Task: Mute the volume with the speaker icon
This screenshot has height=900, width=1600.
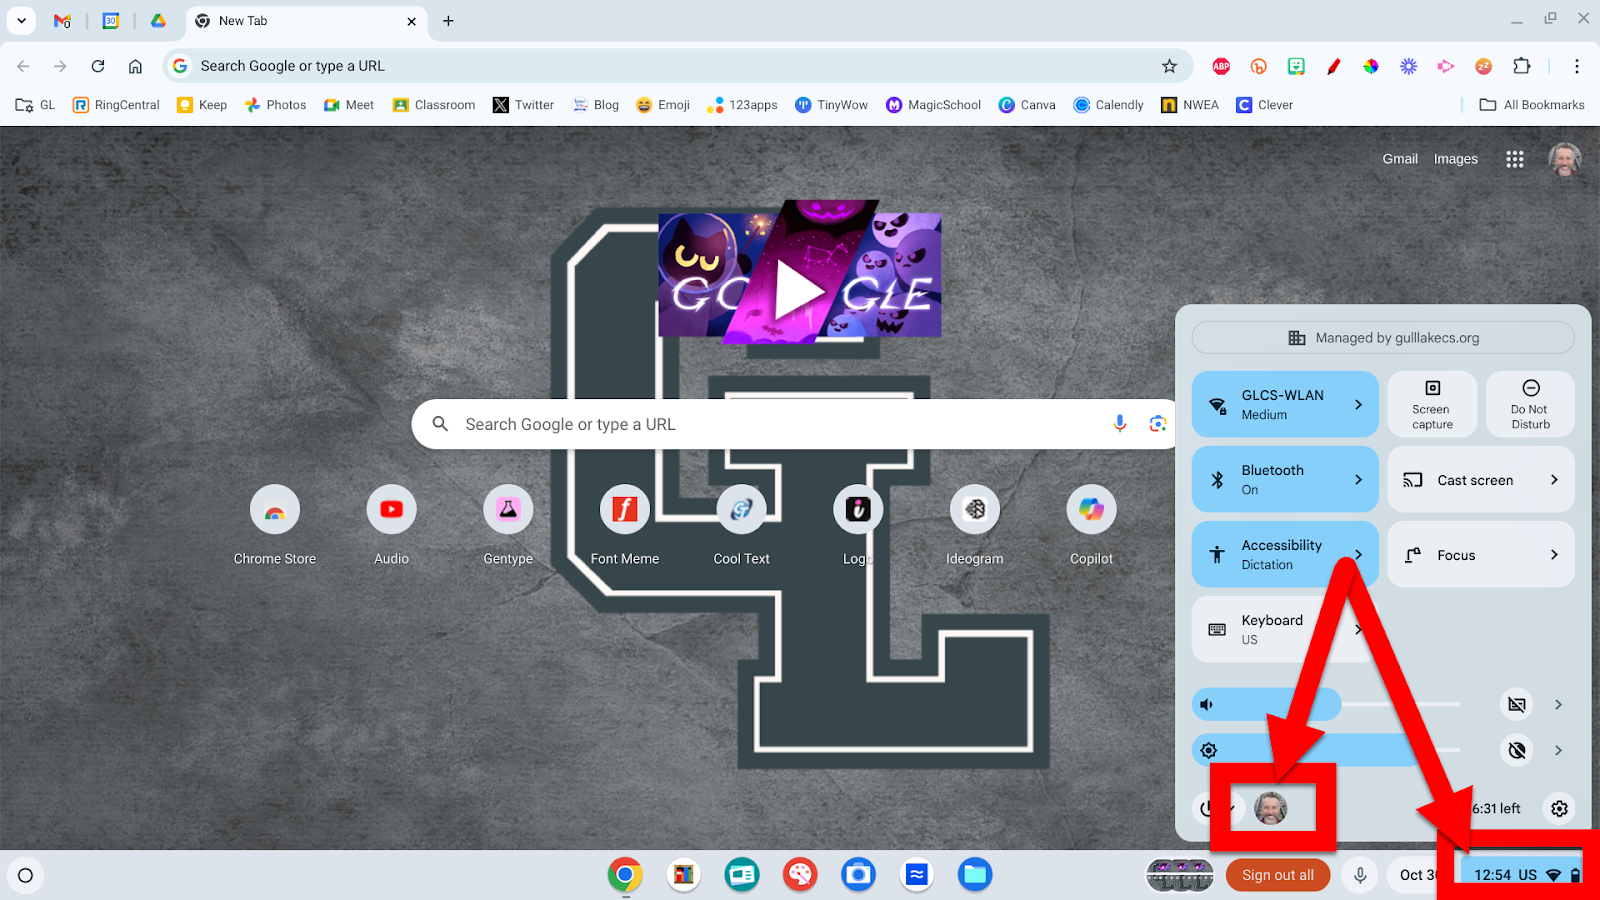Action: click(1207, 705)
